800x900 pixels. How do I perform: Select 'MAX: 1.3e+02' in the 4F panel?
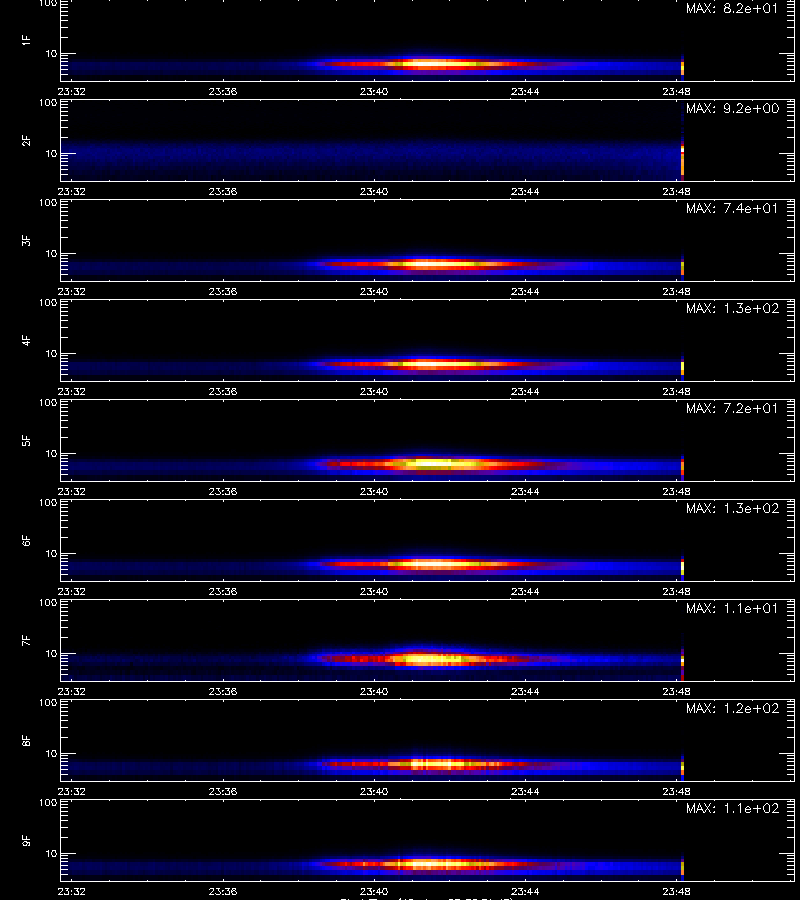(732, 309)
